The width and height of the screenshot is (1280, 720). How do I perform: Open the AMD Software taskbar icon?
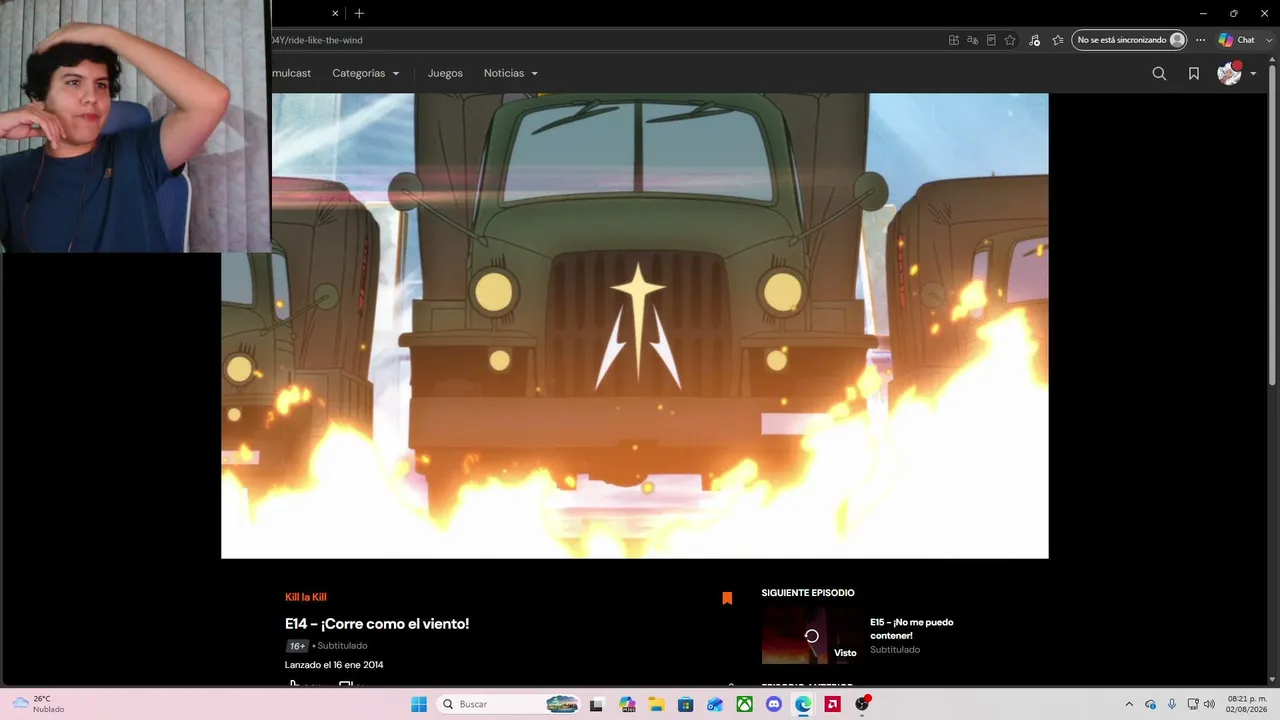(832, 704)
